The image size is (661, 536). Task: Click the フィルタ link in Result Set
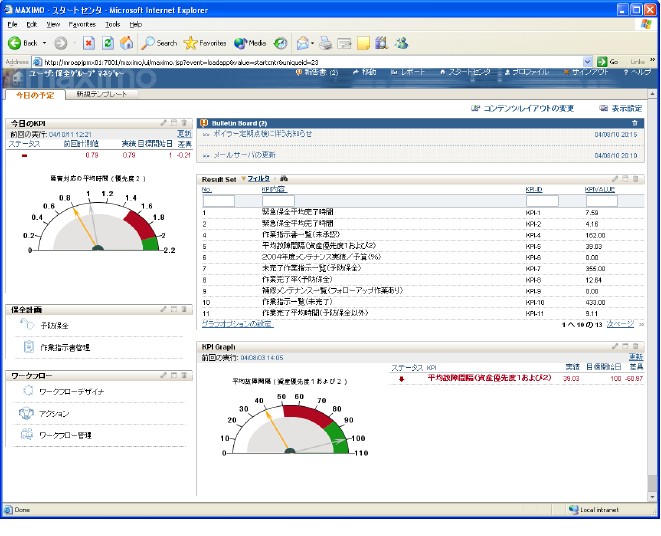click(258, 177)
